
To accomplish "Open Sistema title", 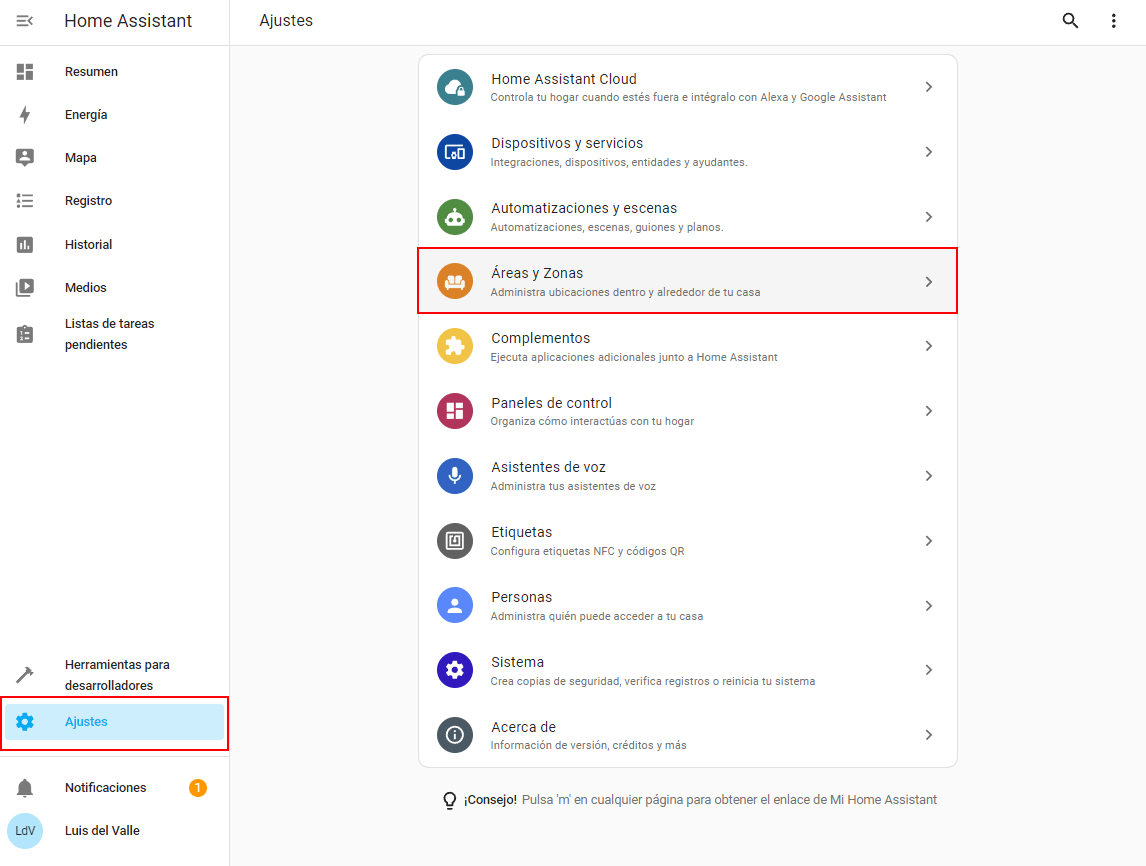I will (517, 662).
